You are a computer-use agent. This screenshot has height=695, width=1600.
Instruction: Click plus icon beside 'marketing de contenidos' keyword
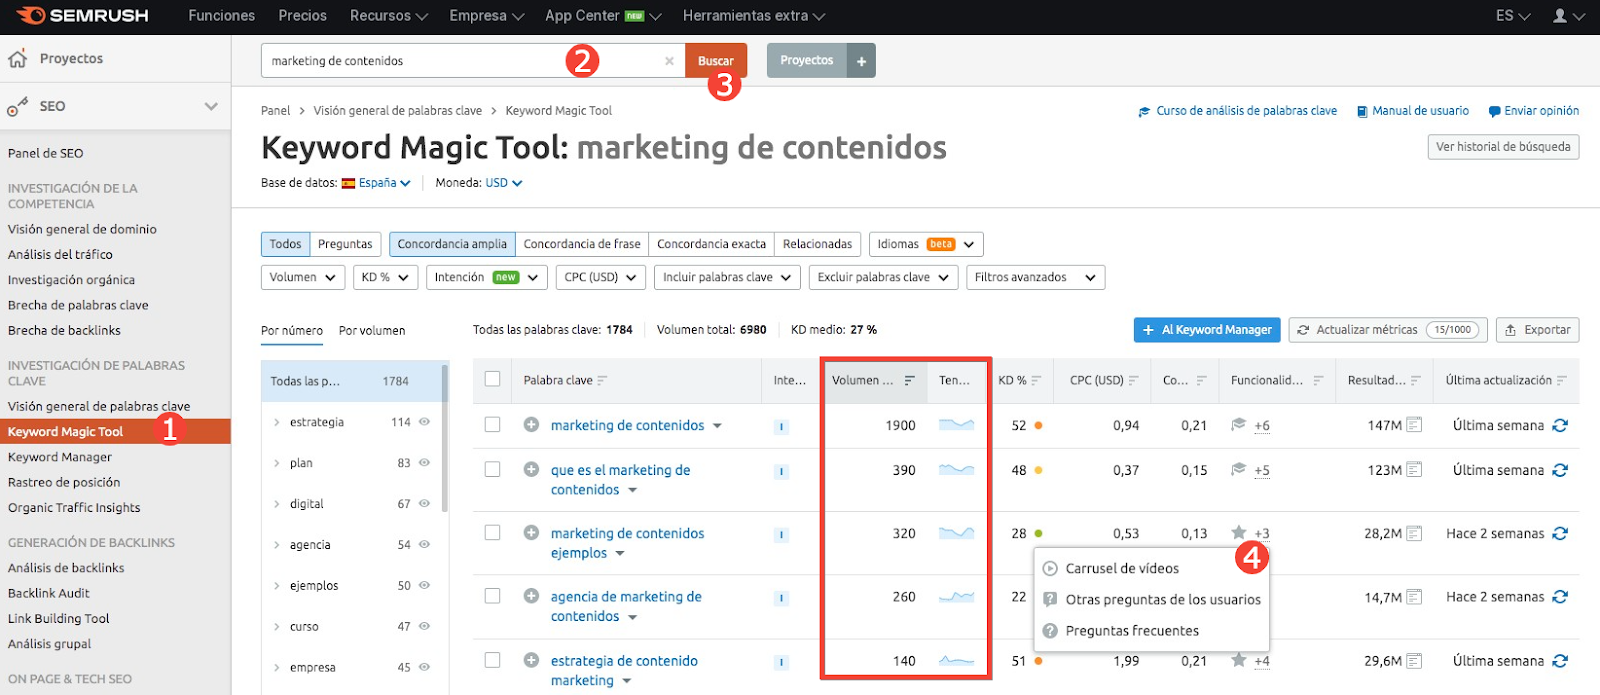531,425
